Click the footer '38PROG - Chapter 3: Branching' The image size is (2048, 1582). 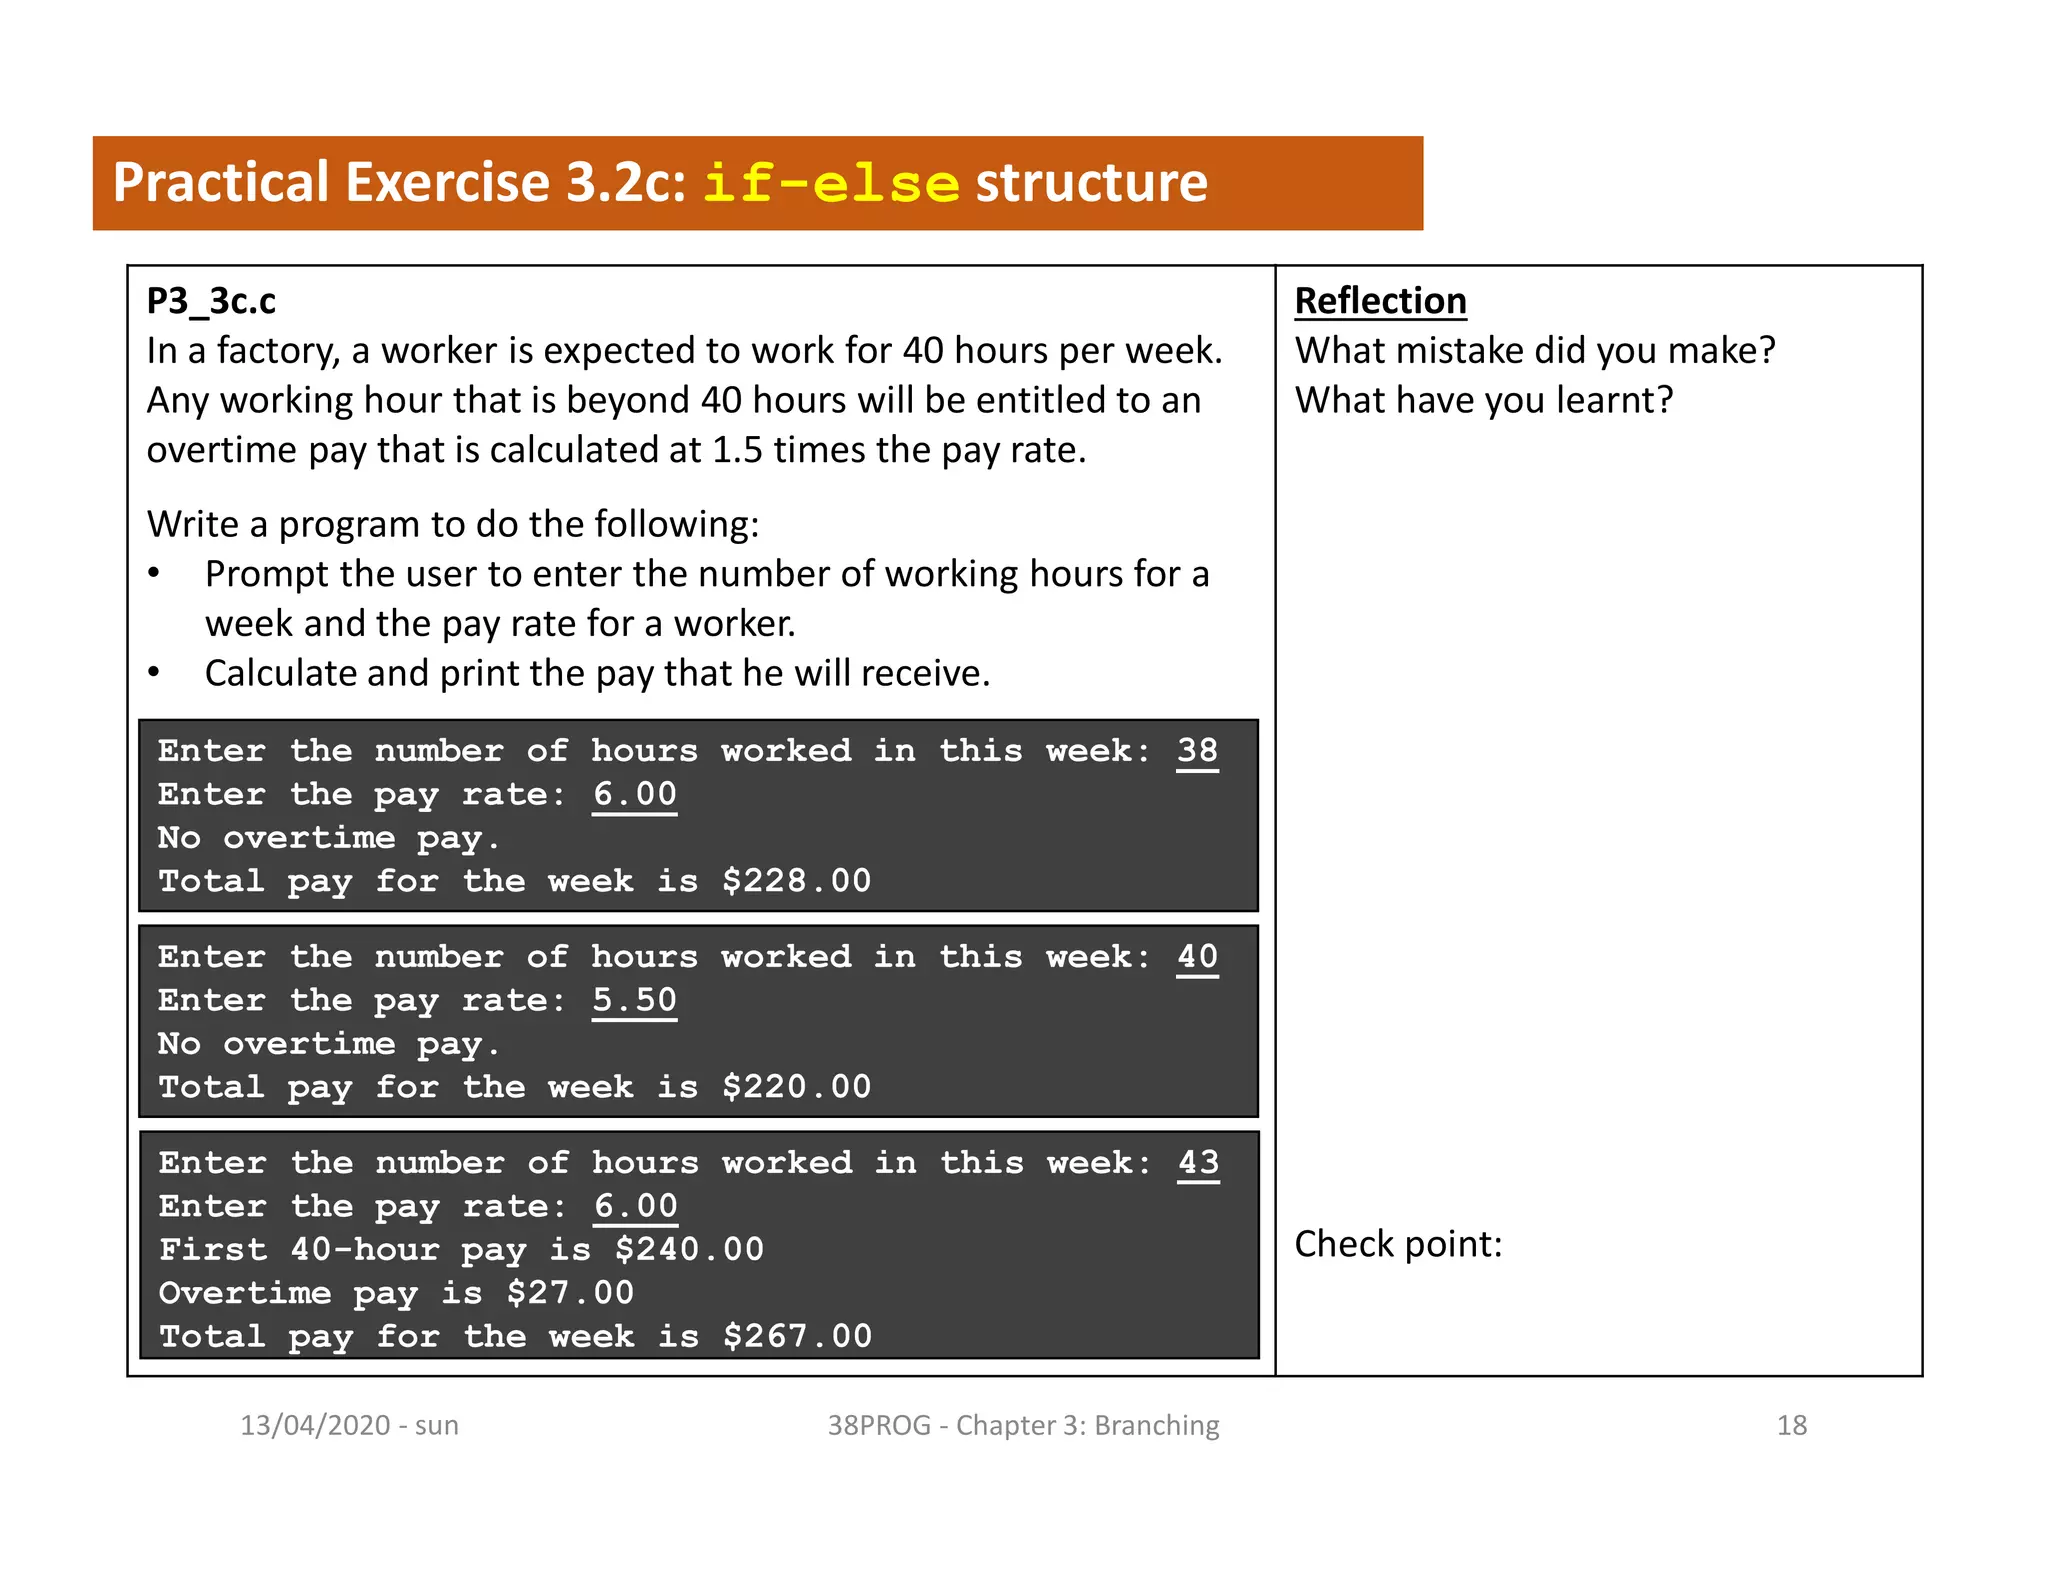click(1023, 1425)
